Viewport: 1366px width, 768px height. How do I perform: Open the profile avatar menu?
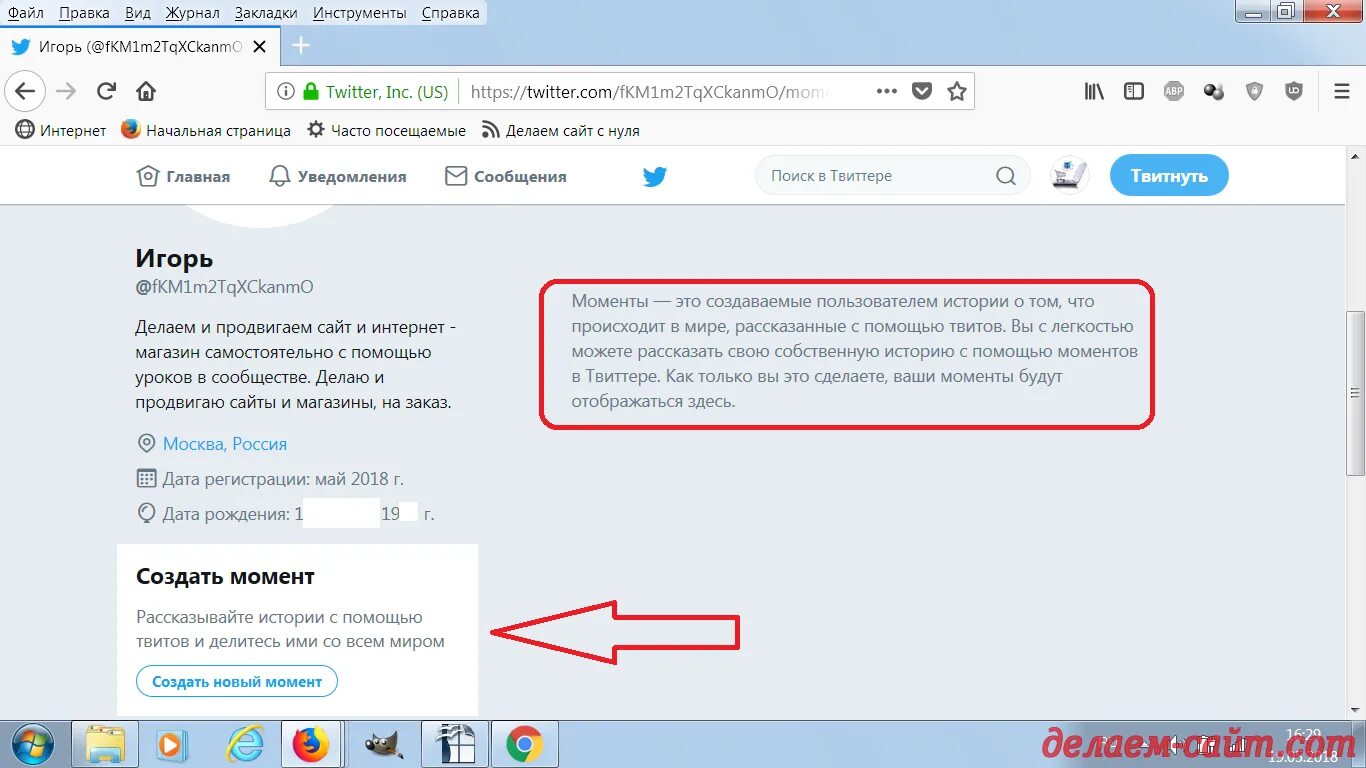click(x=1070, y=176)
